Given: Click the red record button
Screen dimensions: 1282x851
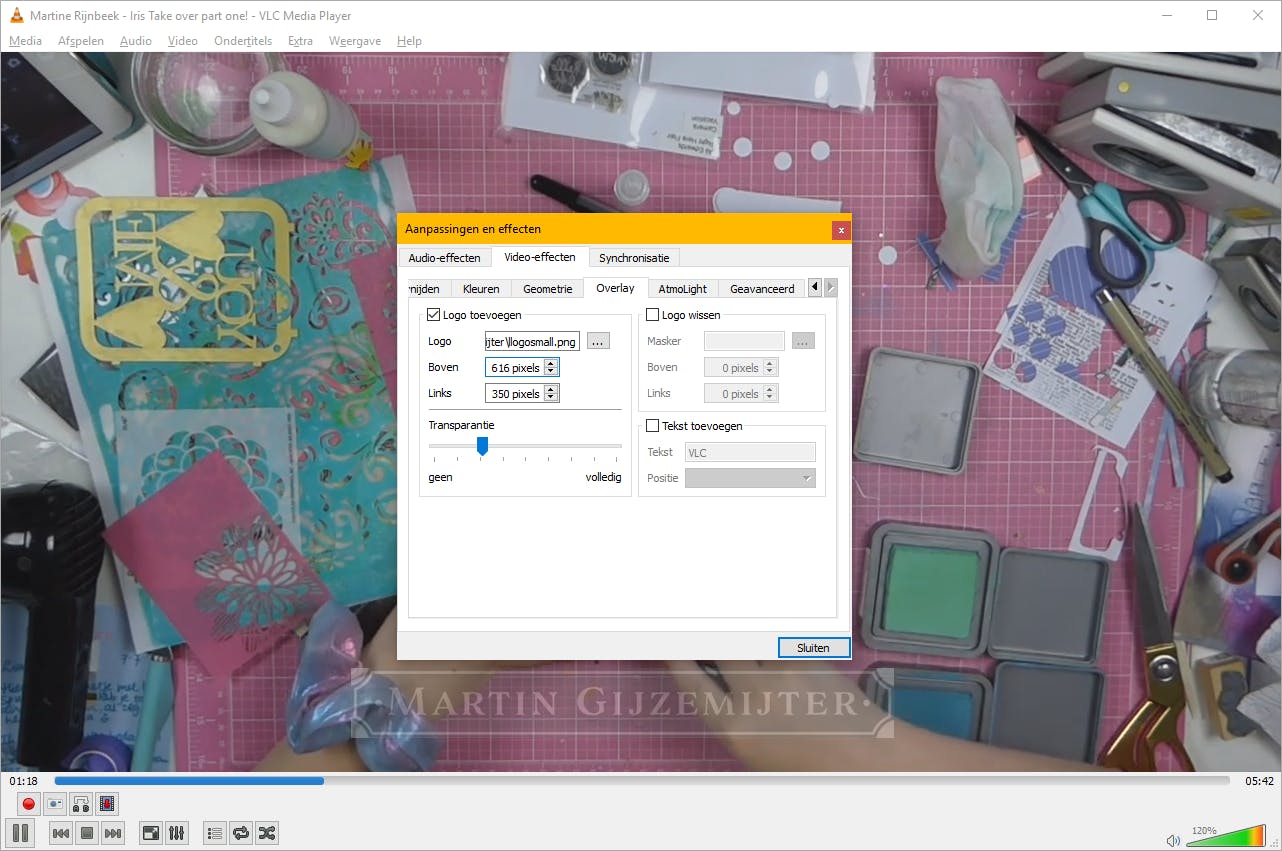Looking at the screenshot, I should coord(29,803).
